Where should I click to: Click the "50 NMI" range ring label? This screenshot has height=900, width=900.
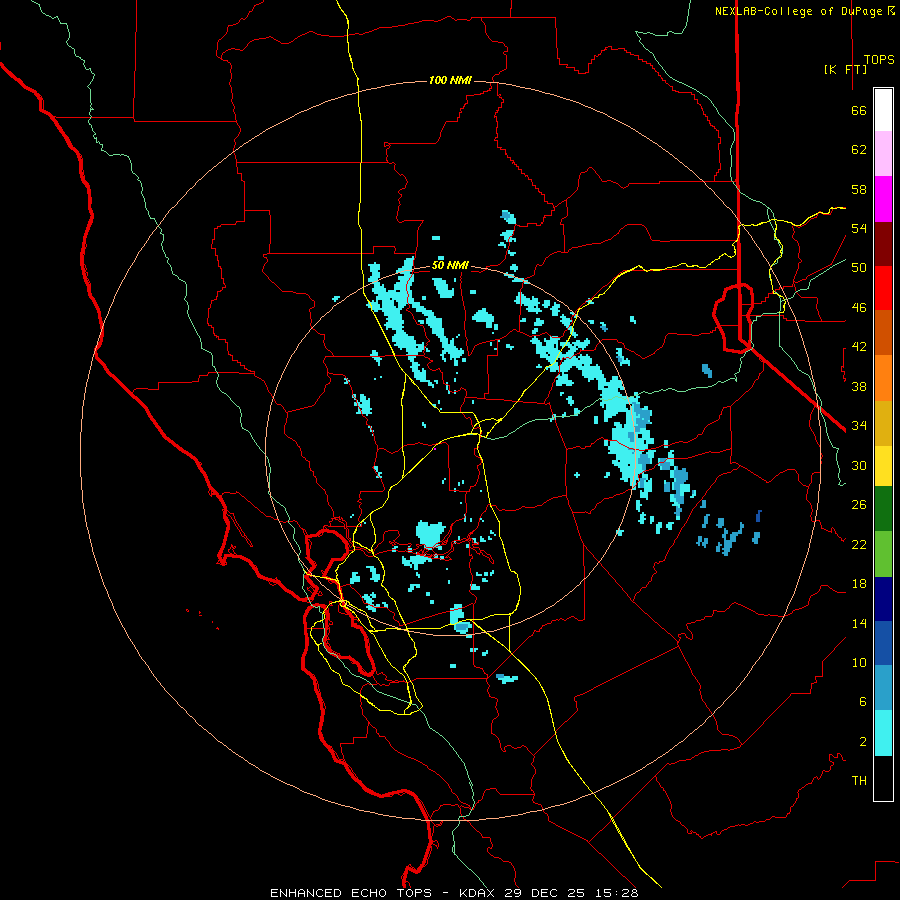coord(451,265)
